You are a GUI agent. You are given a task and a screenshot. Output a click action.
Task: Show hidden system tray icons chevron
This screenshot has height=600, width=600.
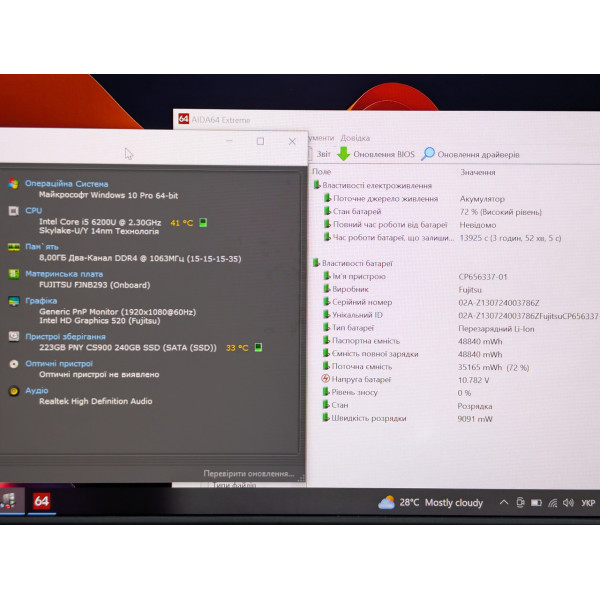(x=504, y=502)
